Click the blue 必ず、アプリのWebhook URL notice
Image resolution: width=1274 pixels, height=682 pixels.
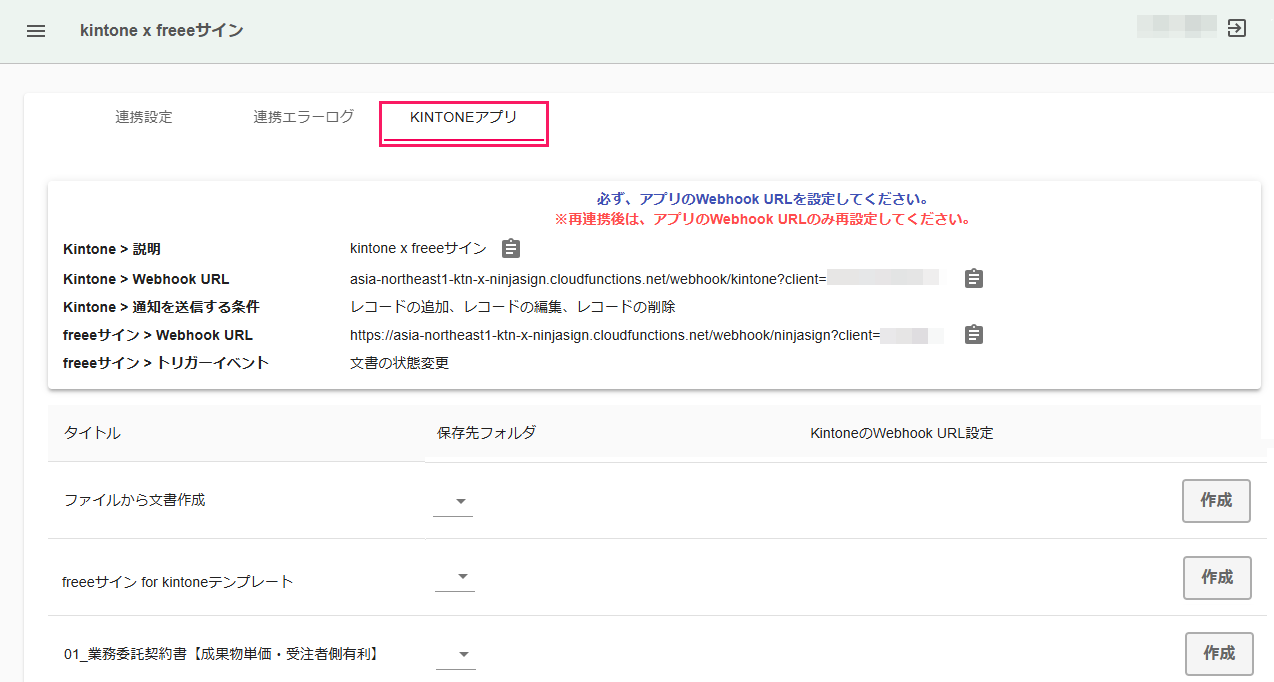762,199
